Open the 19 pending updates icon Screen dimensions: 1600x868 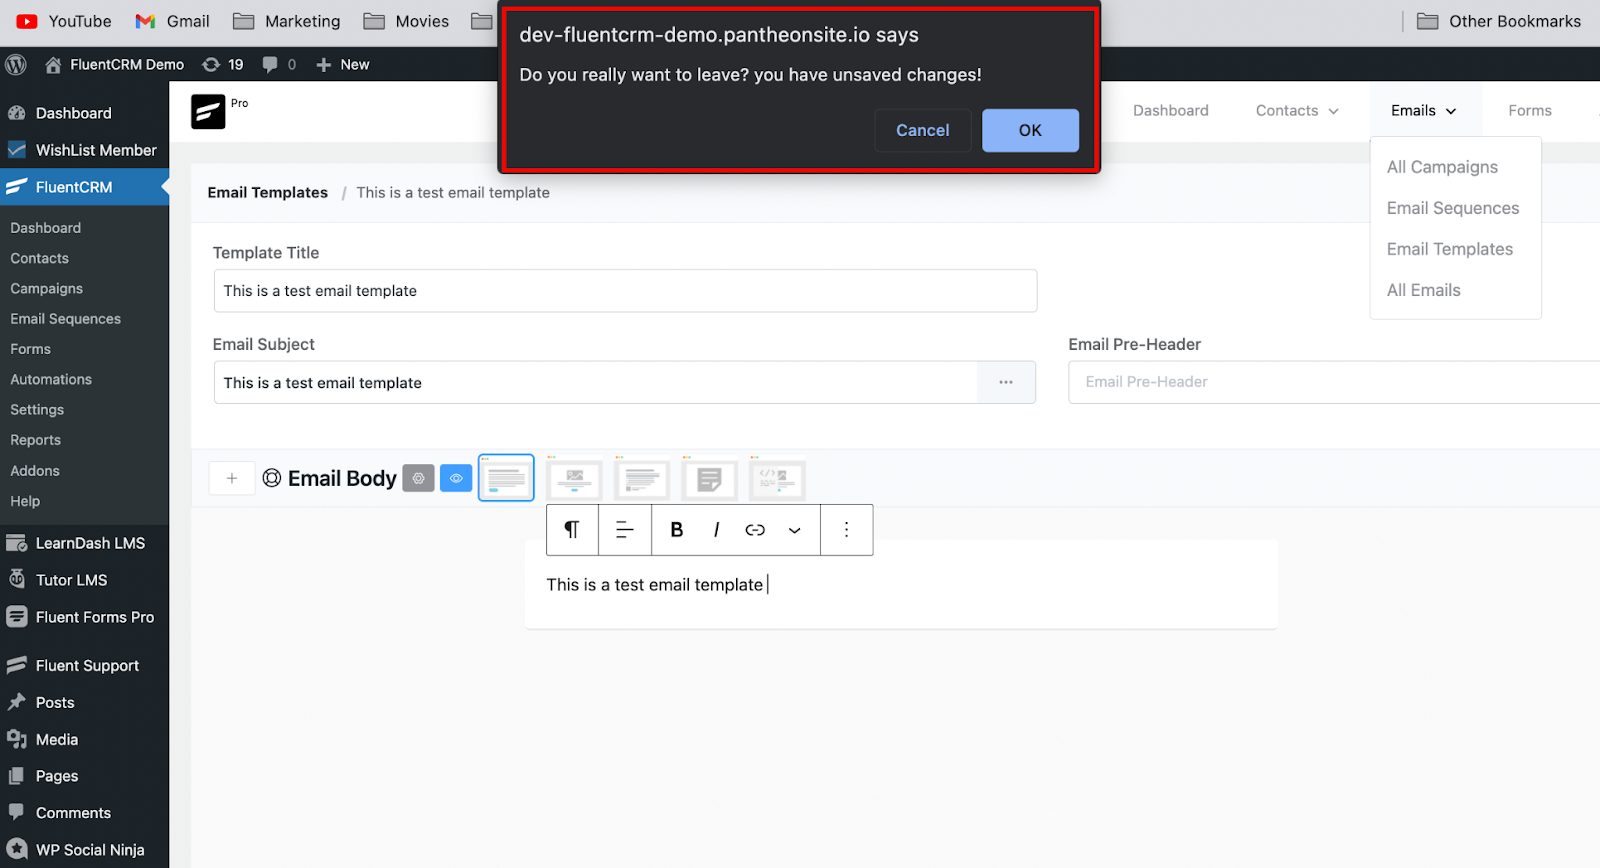coord(223,64)
